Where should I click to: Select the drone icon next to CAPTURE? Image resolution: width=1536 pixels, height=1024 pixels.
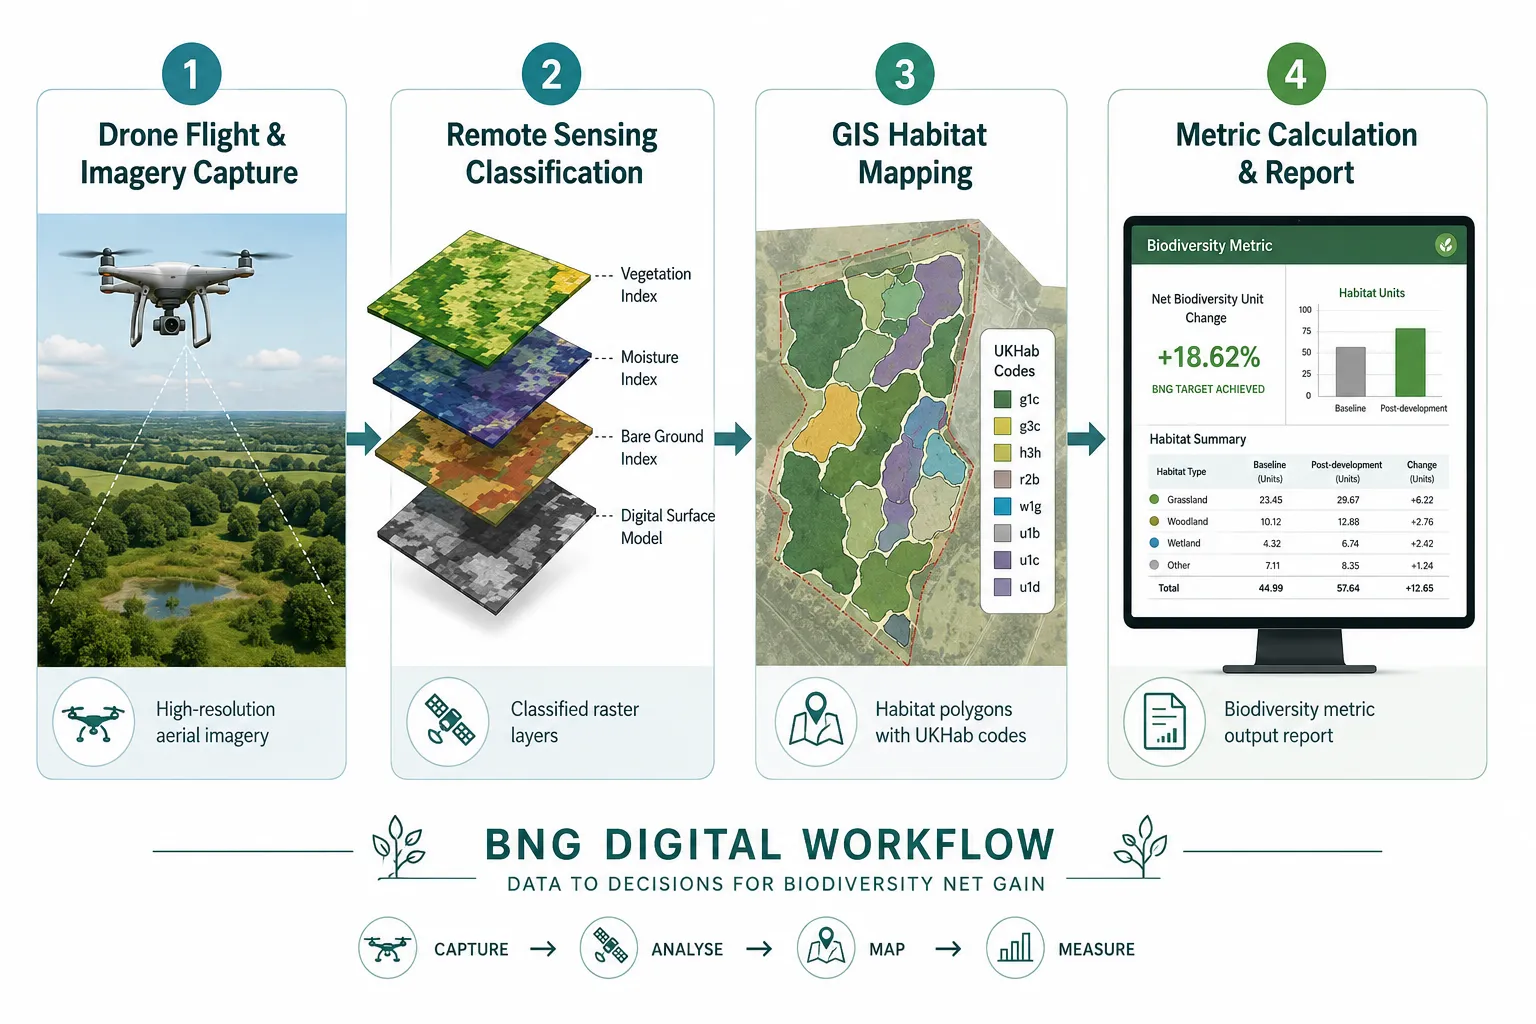(x=388, y=948)
